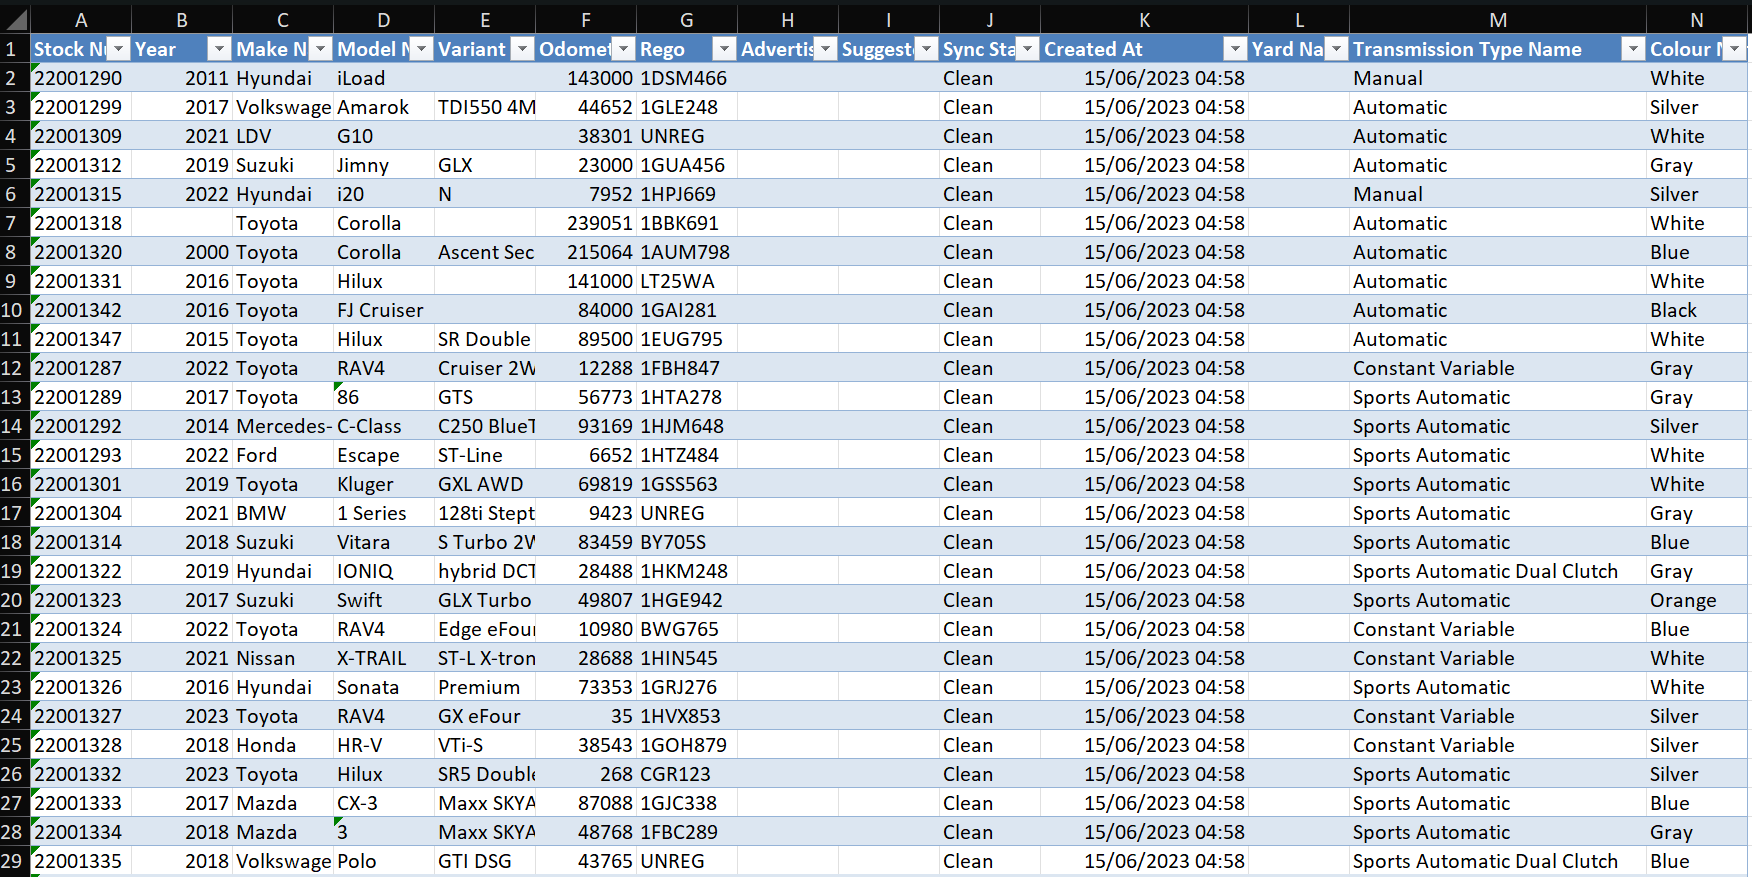Select column K header
Image resolution: width=1752 pixels, height=877 pixels.
point(1144,20)
